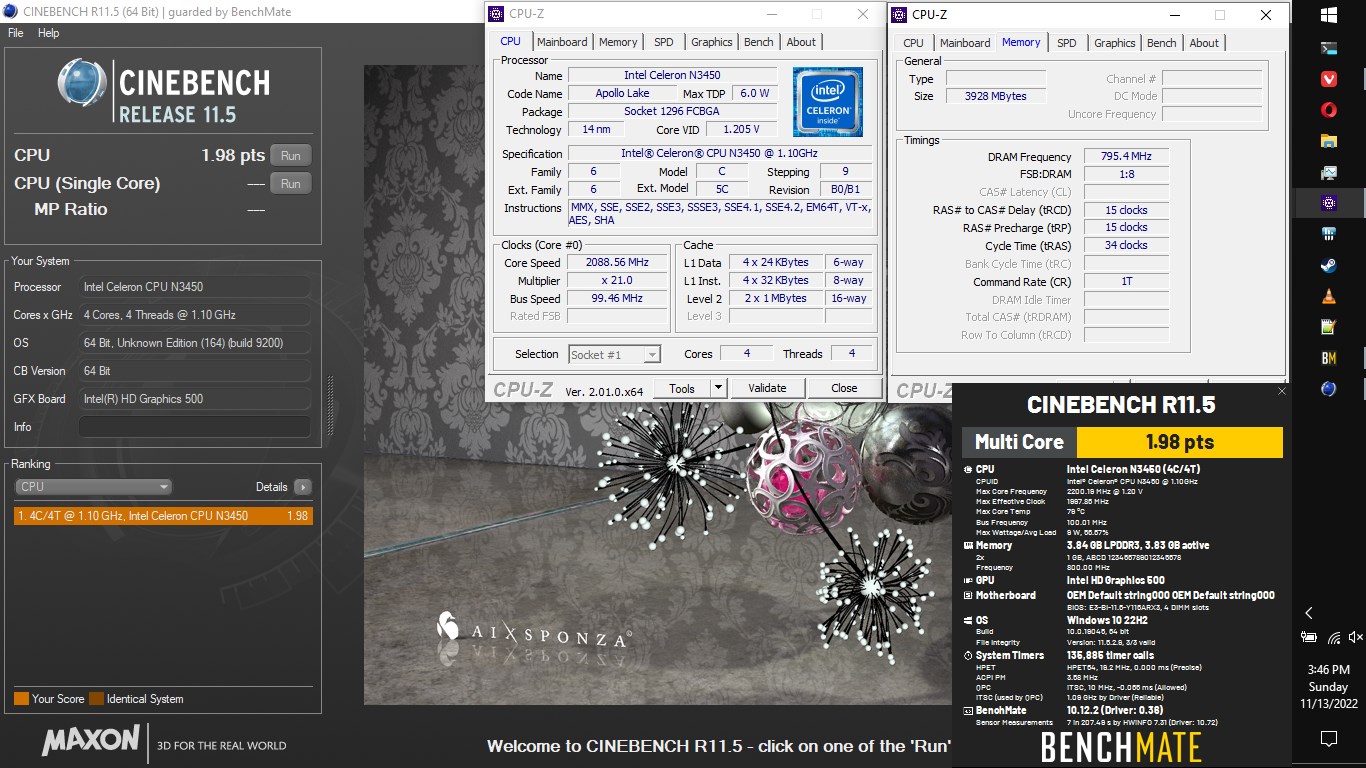Image resolution: width=1366 pixels, height=768 pixels.
Task: Open the File menu in Cinebench
Action: (x=16, y=33)
